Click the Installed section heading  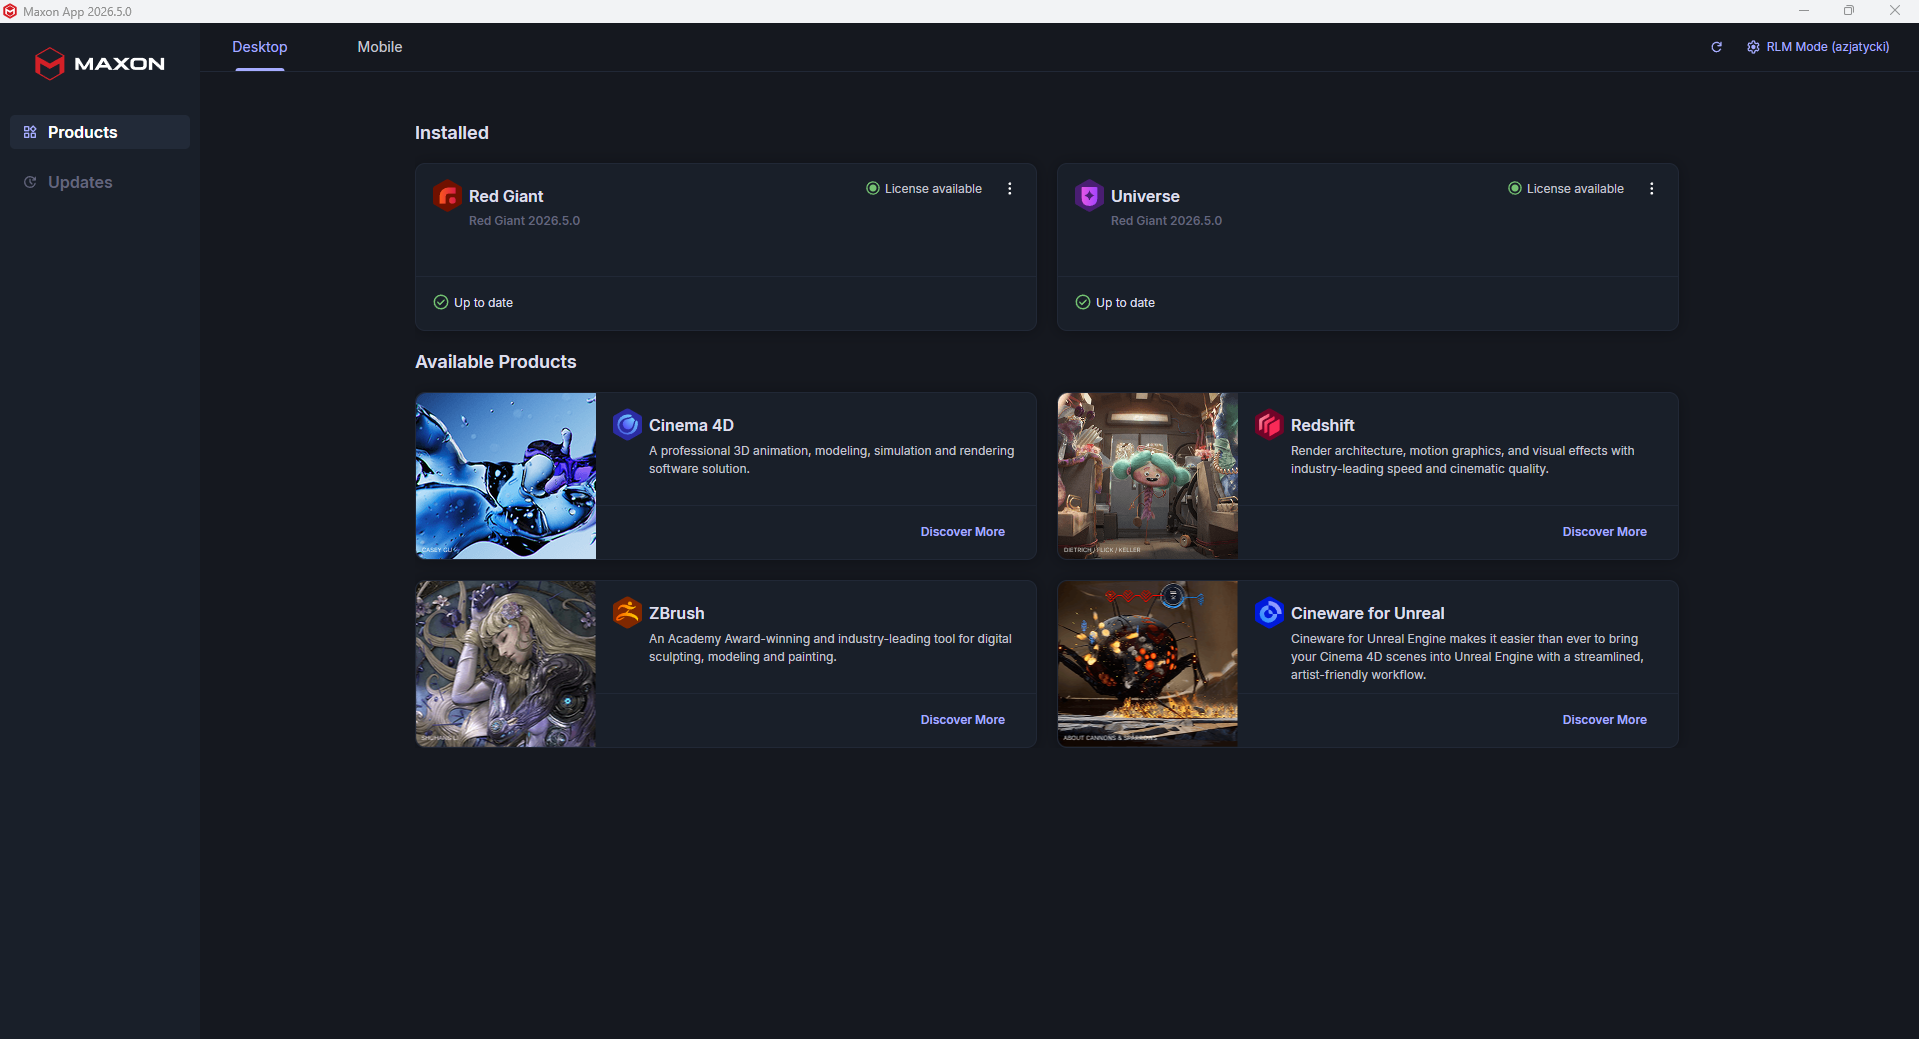(x=452, y=133)
